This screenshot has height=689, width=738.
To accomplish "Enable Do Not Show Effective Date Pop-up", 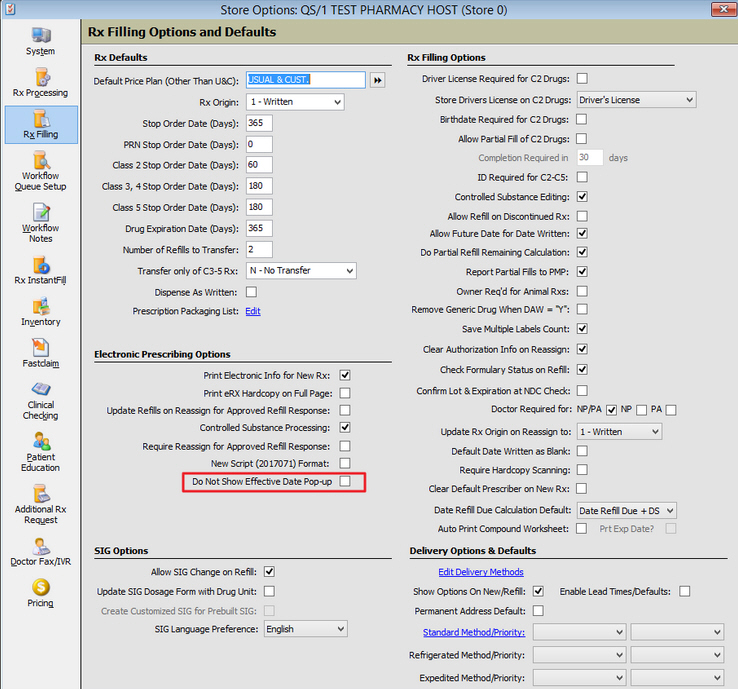I will 345,482.
